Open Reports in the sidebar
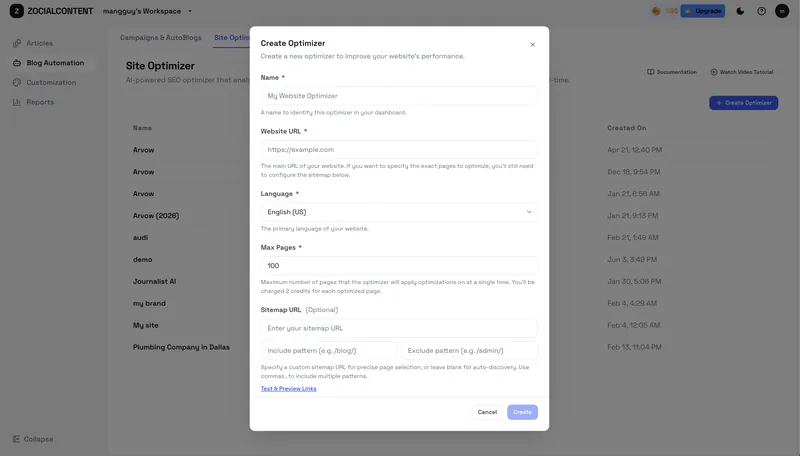 pos(40,102)
